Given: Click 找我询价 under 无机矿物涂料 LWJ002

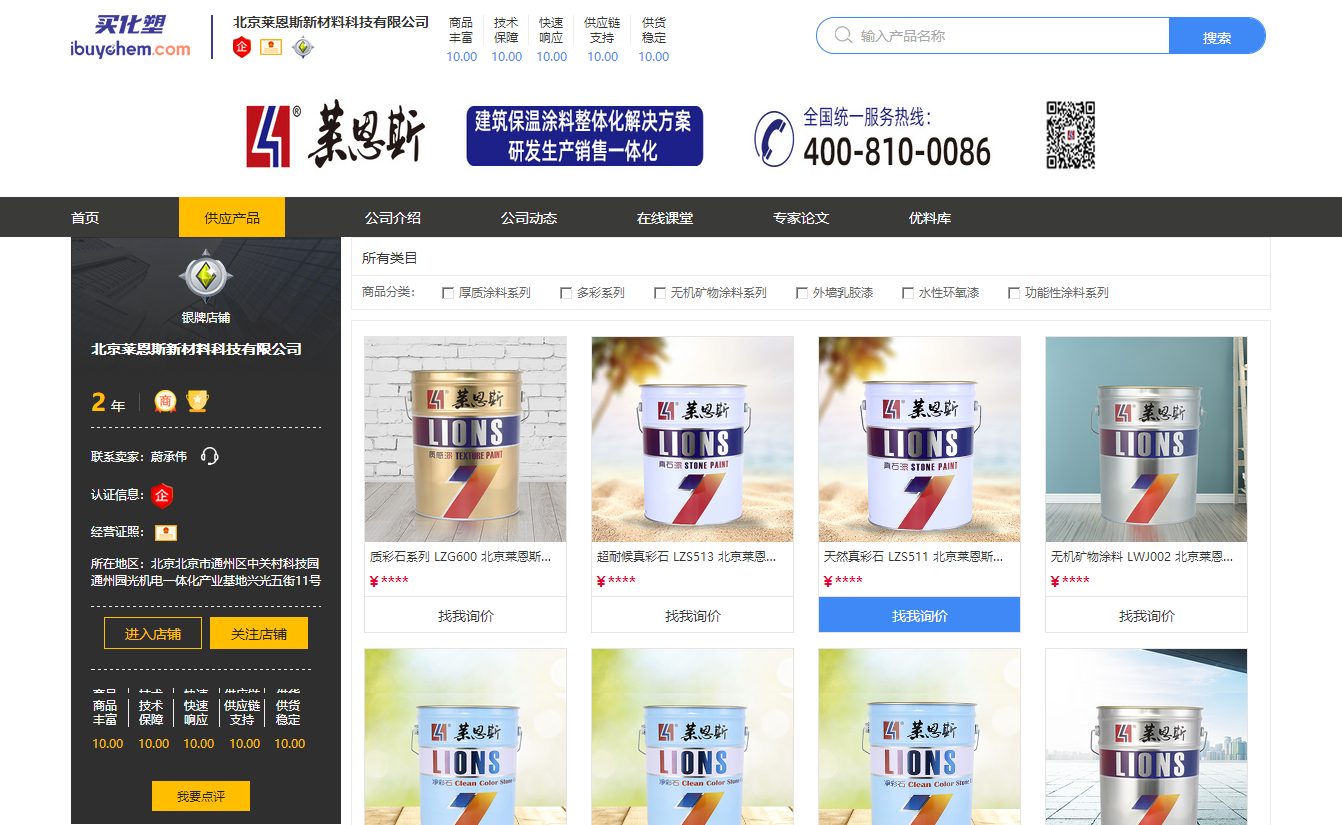Looking at the screenshot, I should point(1147,615).
